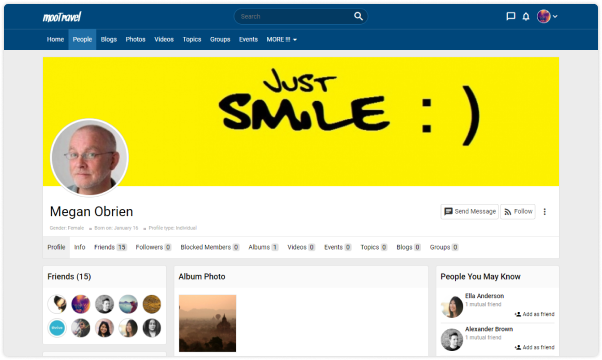Viewport: 602px width, 360px height.
Task: Open Videos in navigation bar
Action: click(164, 39)
